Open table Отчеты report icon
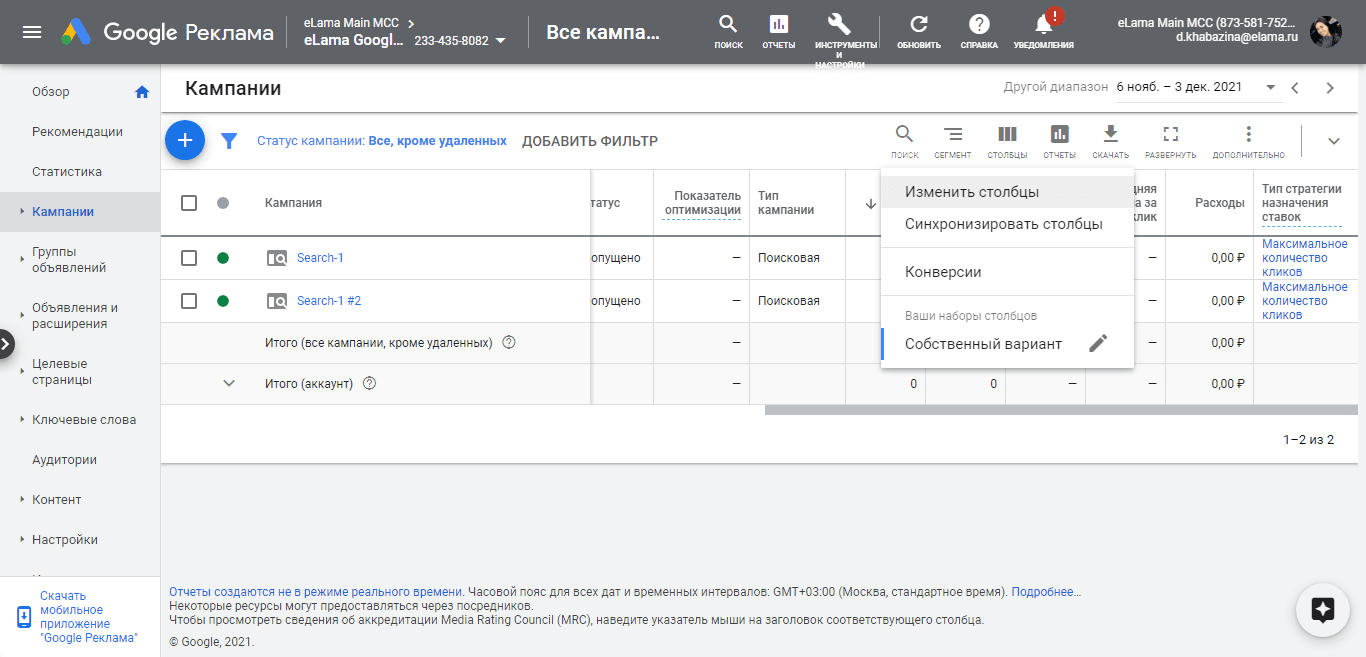Viewport: 1366px width, 657px height. click(x=1059, y=141)
